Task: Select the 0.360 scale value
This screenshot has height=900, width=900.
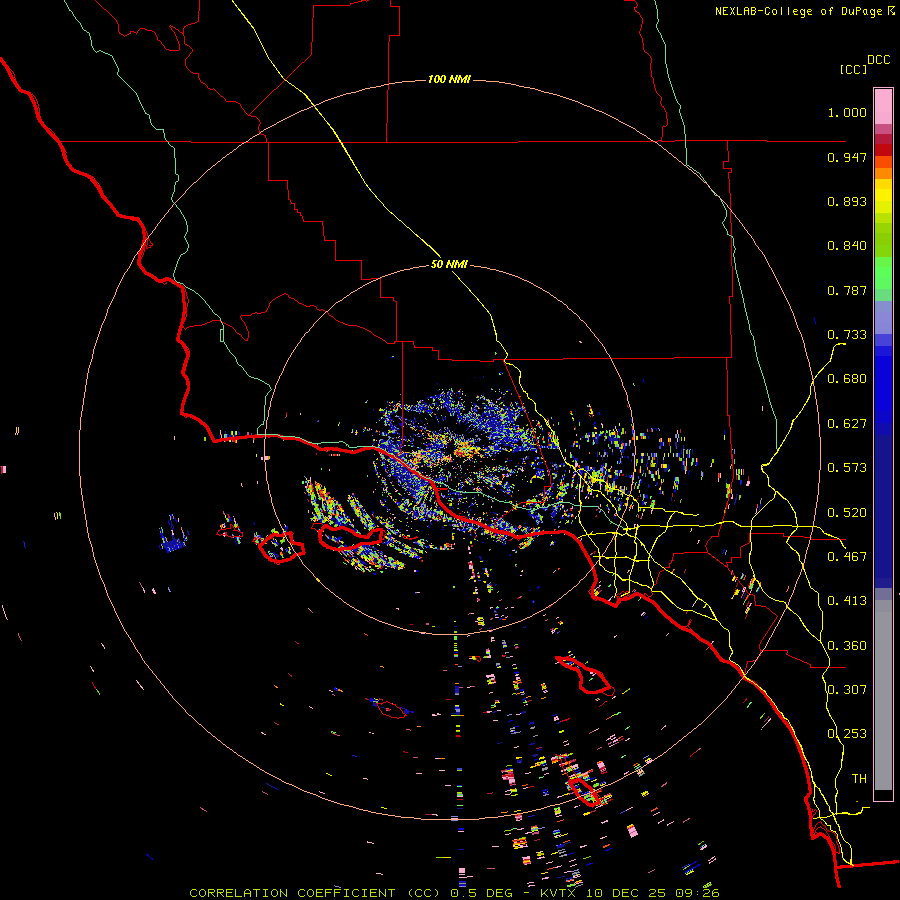Action: click(847, 646)
